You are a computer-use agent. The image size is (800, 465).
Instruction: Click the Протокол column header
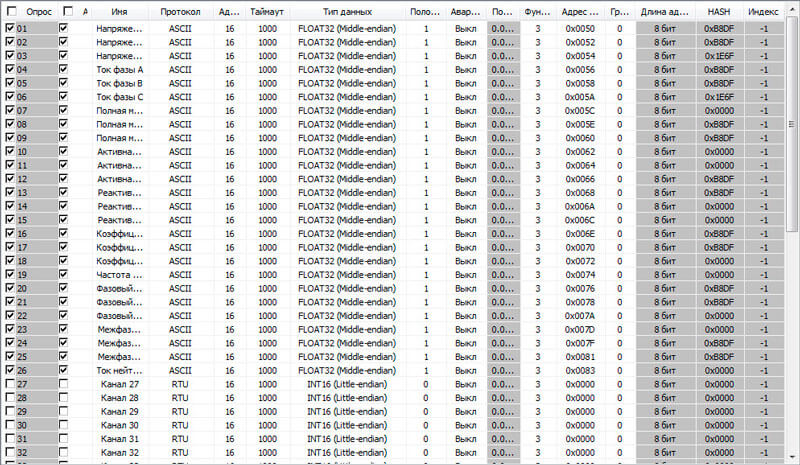[180, 10]
